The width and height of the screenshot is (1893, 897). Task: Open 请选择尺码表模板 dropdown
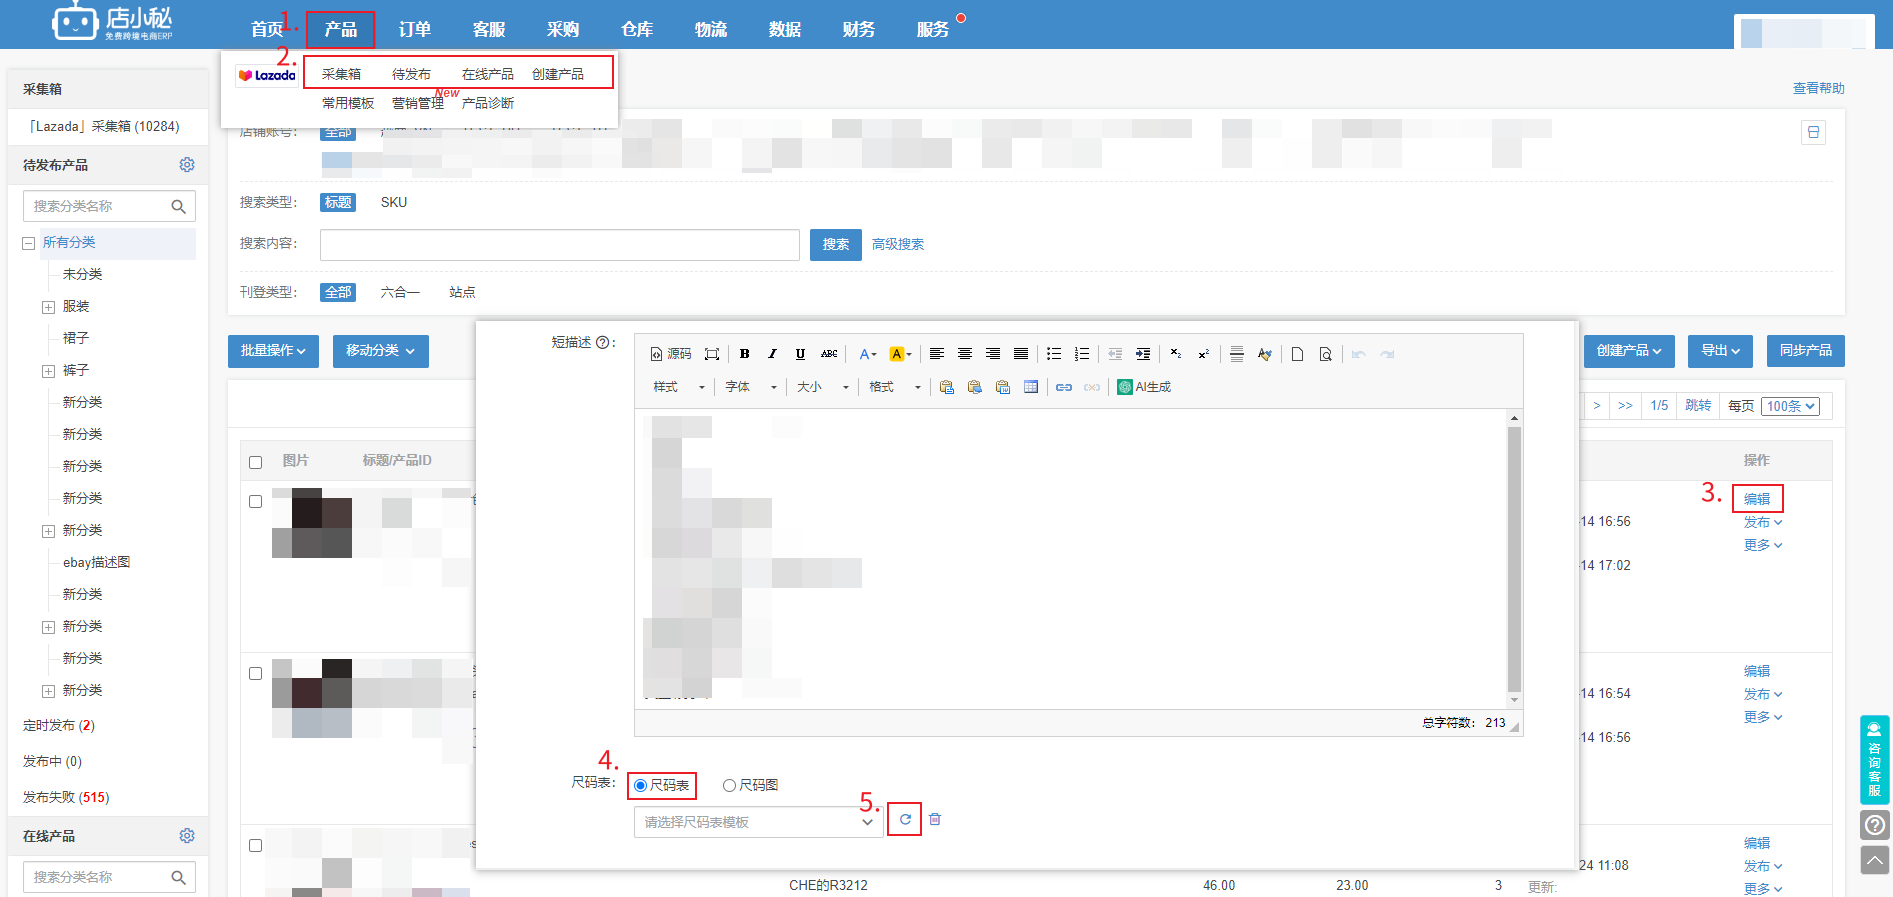[x=757, y=822]
